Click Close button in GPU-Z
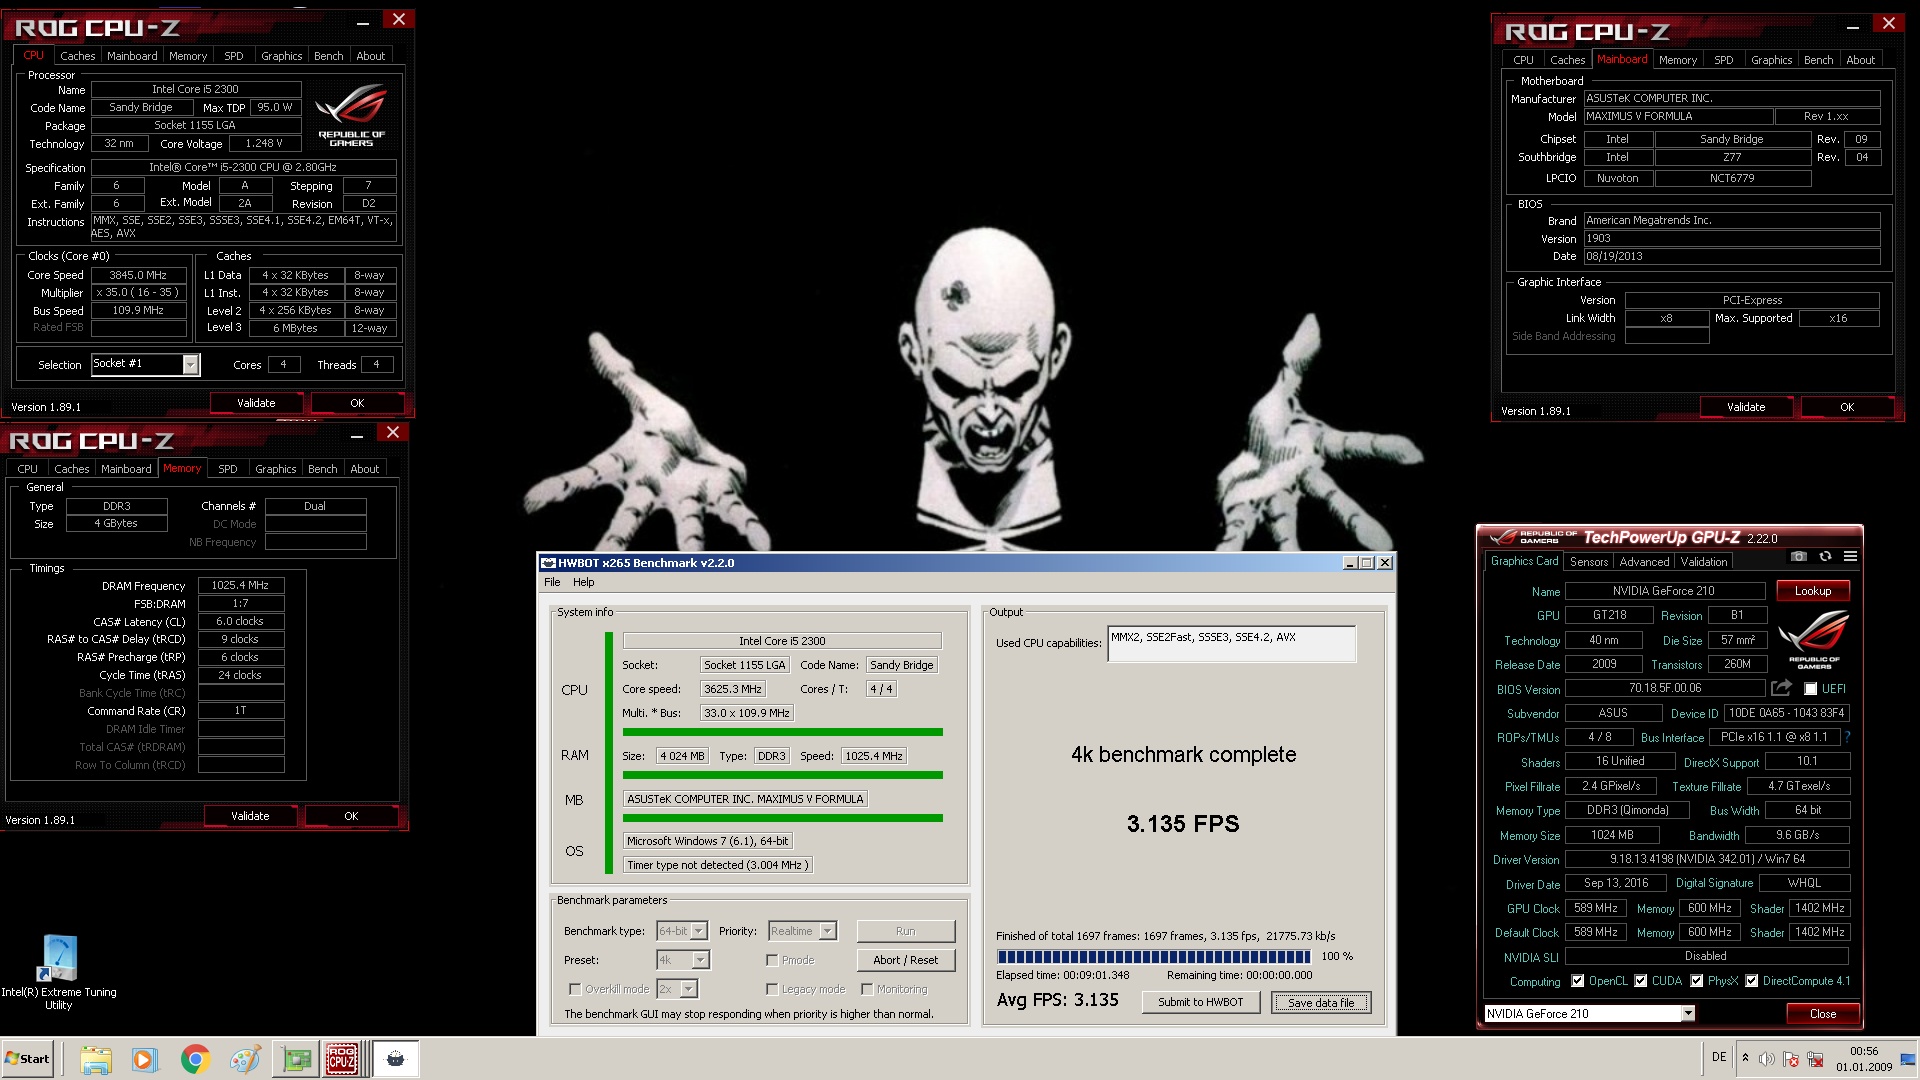The image size is (1920, 1080). [x=1822, y=1014]
